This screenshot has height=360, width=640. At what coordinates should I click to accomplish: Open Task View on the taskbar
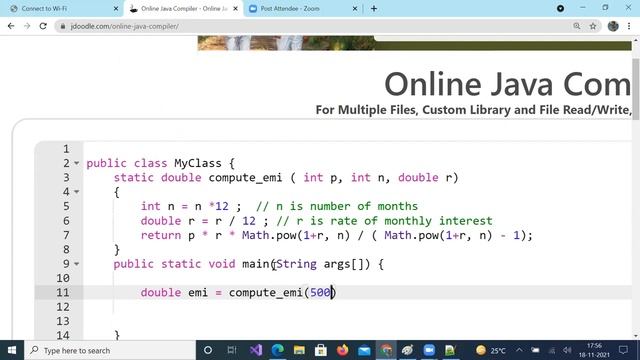point(232,350)
